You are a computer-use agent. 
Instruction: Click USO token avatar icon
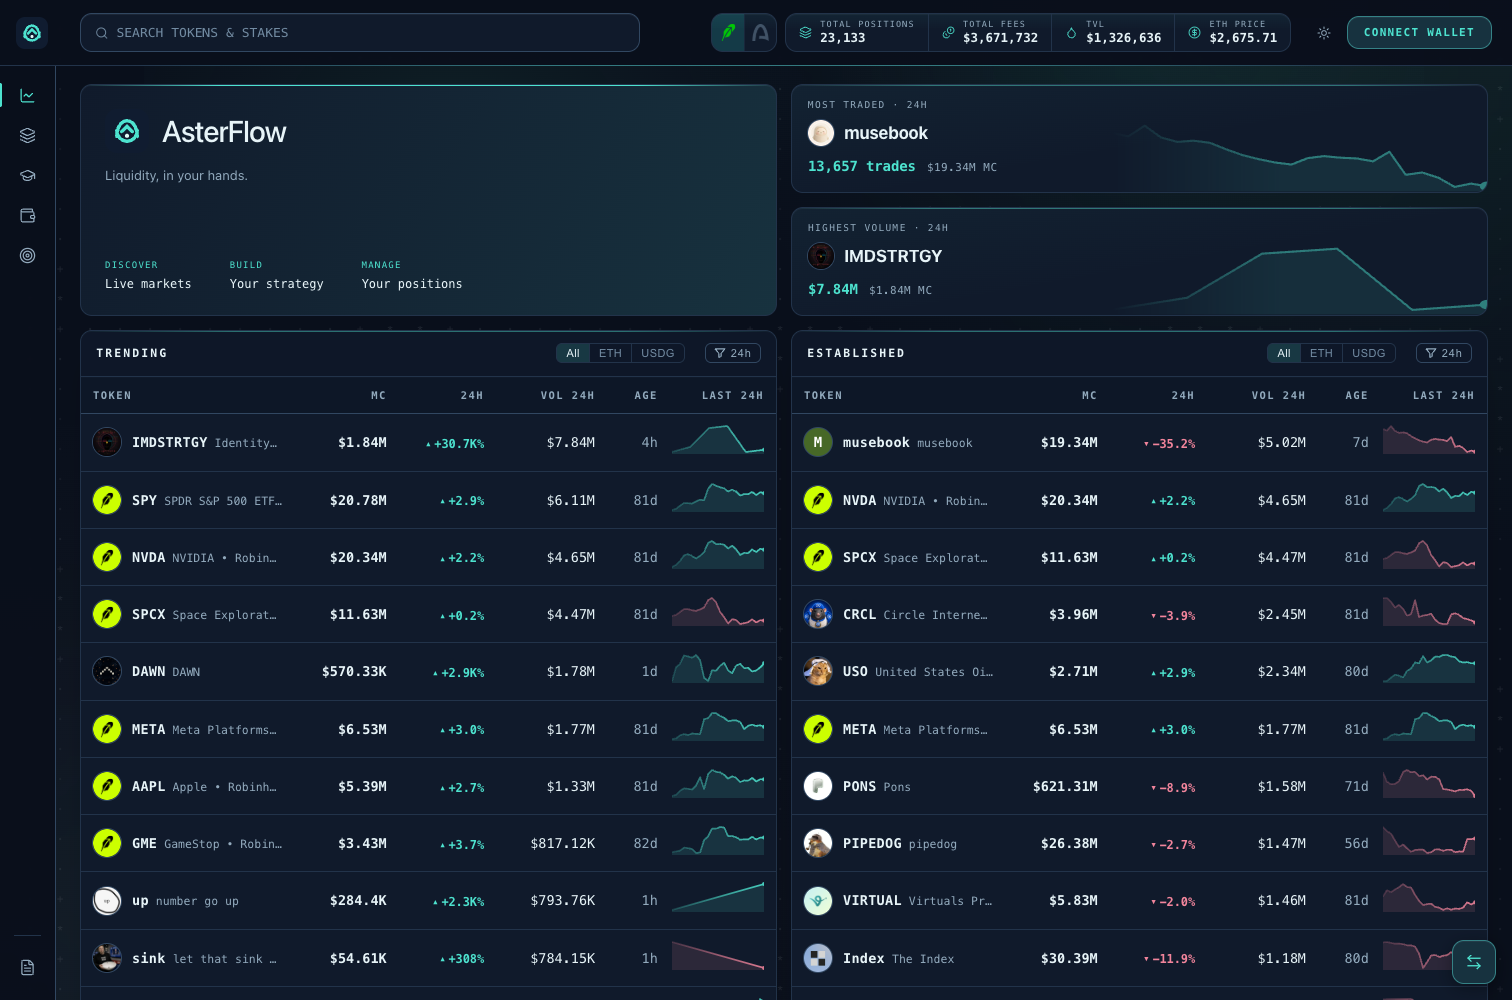[818, 671]
